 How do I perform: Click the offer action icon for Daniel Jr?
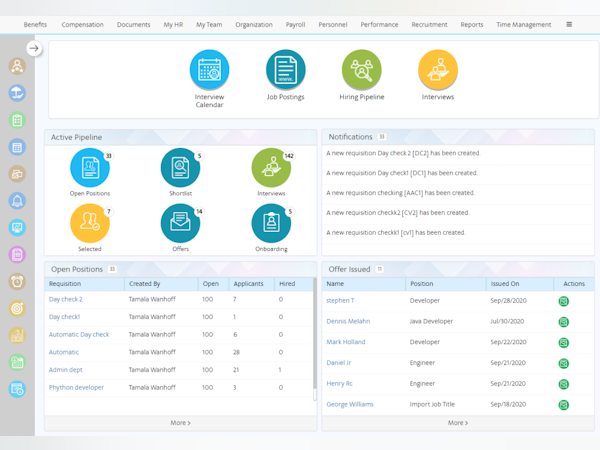coord(564,363)
